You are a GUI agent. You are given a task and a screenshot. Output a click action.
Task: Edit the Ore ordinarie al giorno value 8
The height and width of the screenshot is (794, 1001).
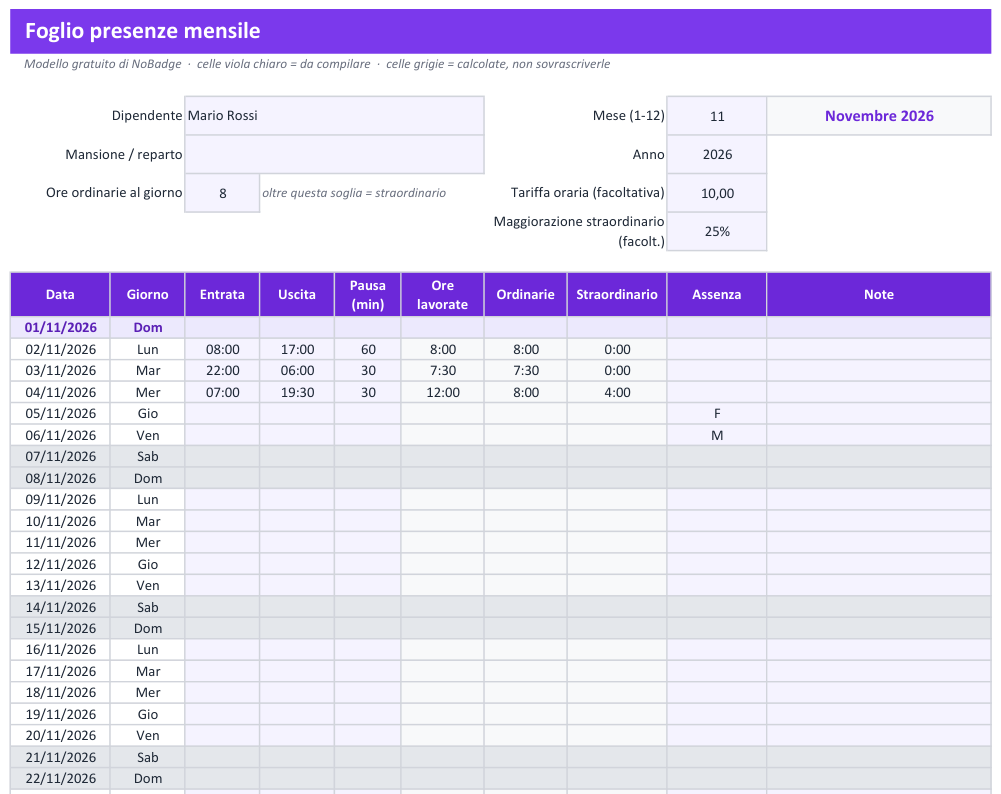point(222,193)
